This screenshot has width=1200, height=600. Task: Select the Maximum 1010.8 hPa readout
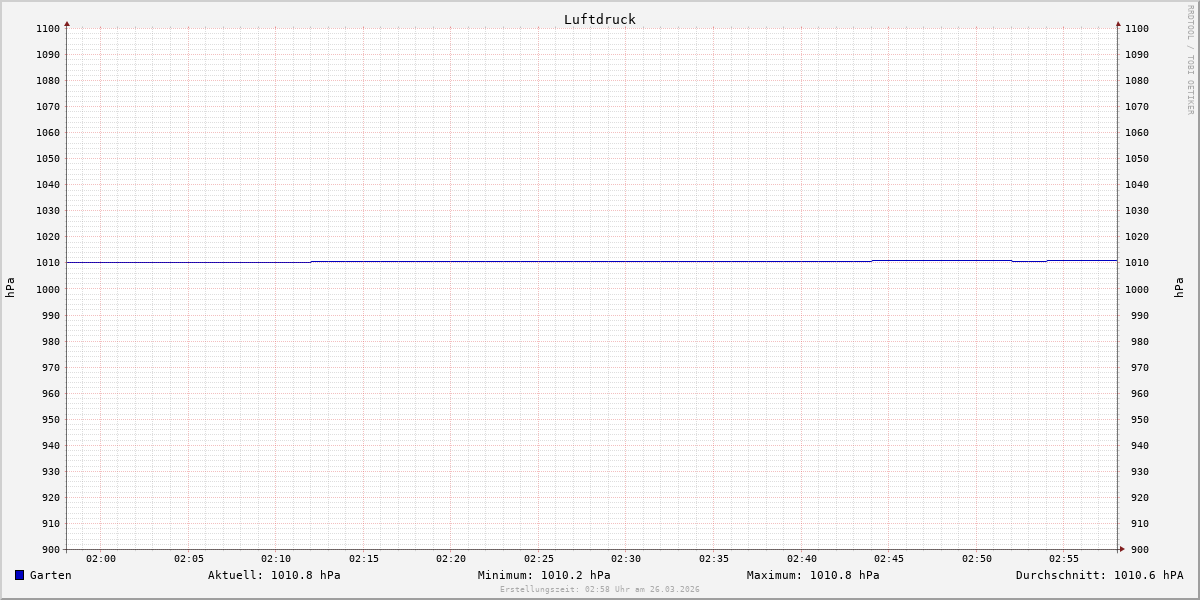click(x=813, y=575)
